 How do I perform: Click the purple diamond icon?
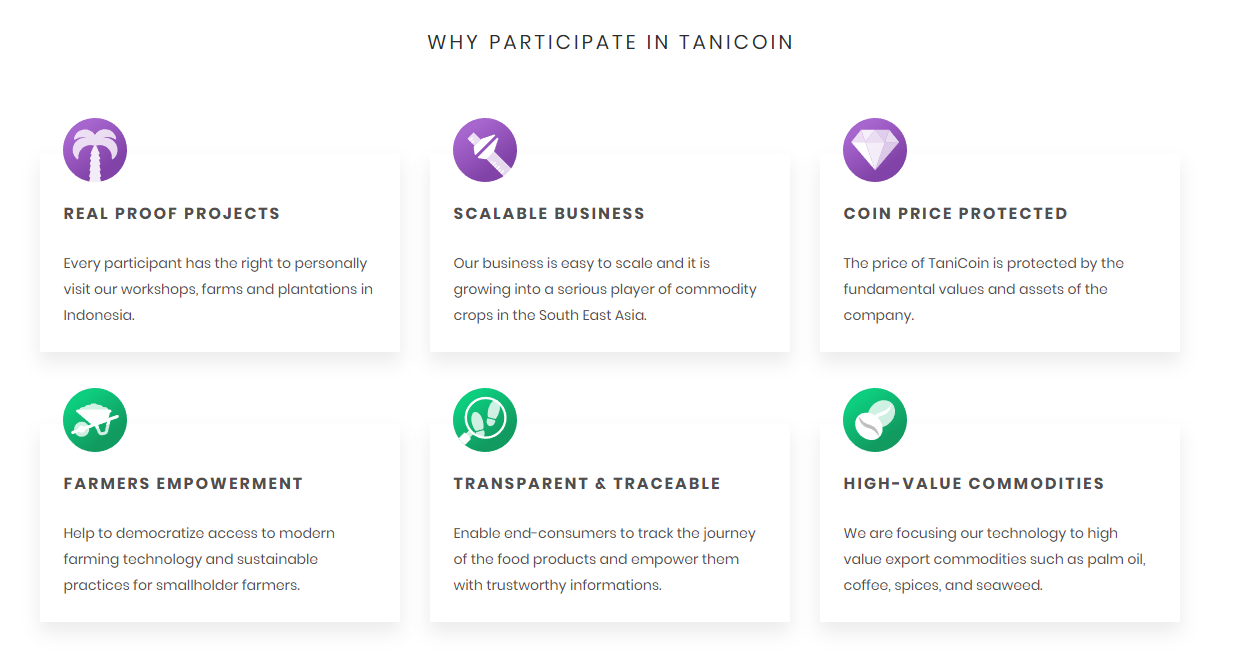[875, 150]
